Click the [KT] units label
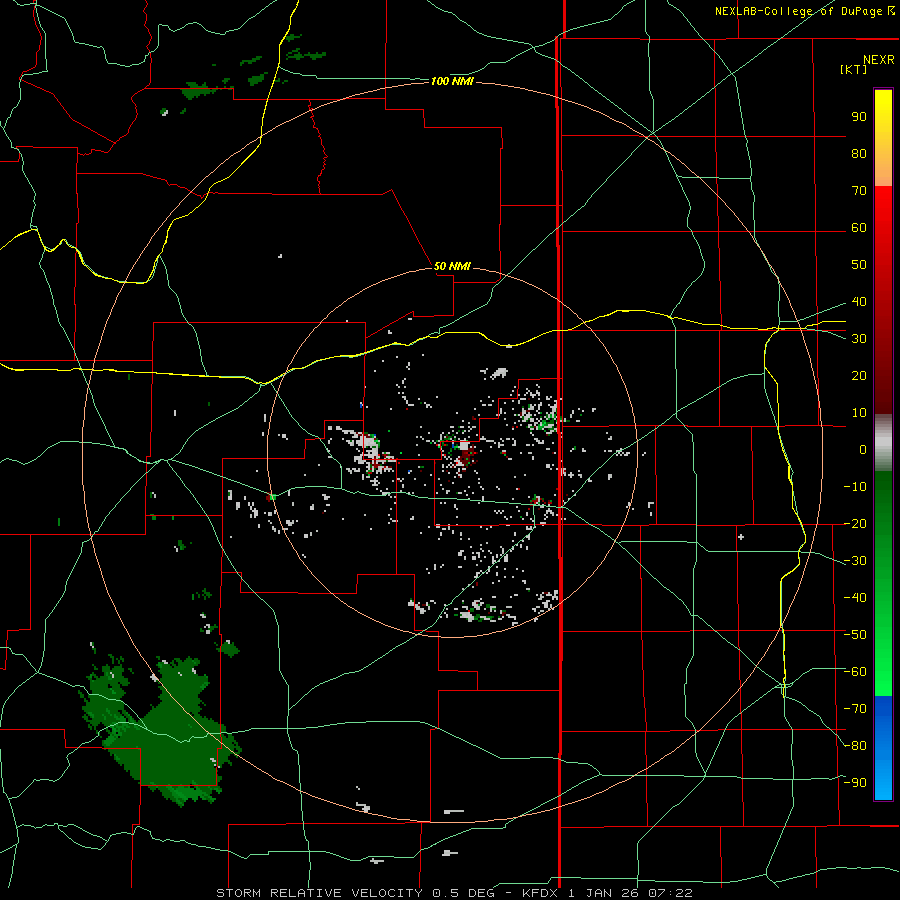 tap(853, 69)
